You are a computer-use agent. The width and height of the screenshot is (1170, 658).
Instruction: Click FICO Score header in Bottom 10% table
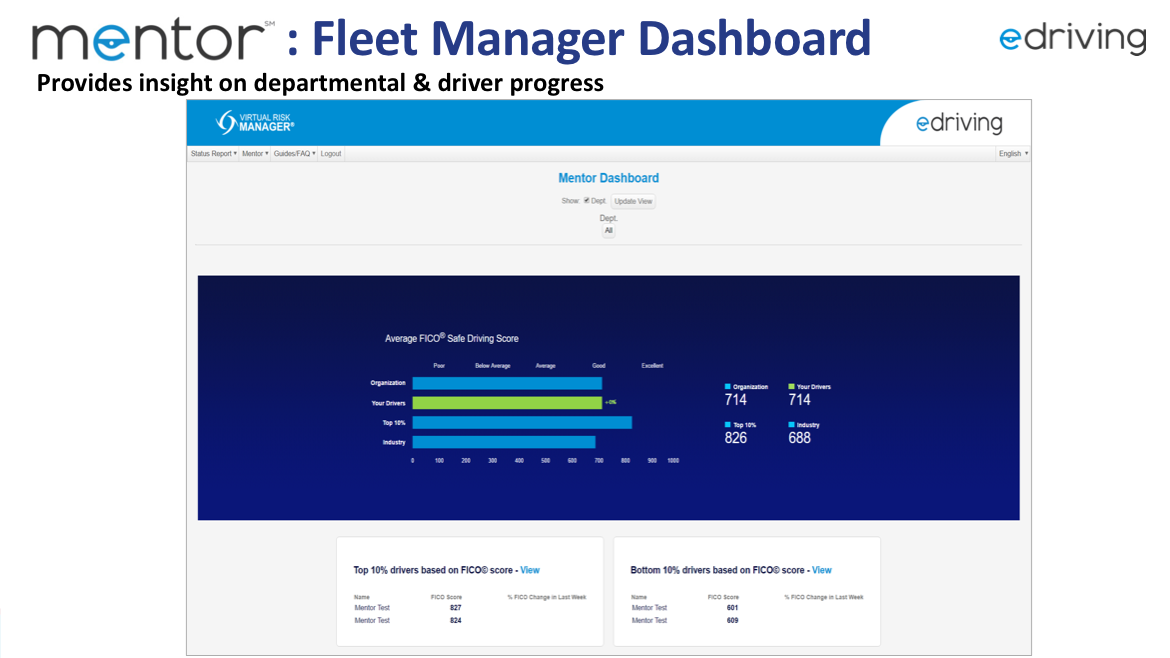[x=723, y=597]
